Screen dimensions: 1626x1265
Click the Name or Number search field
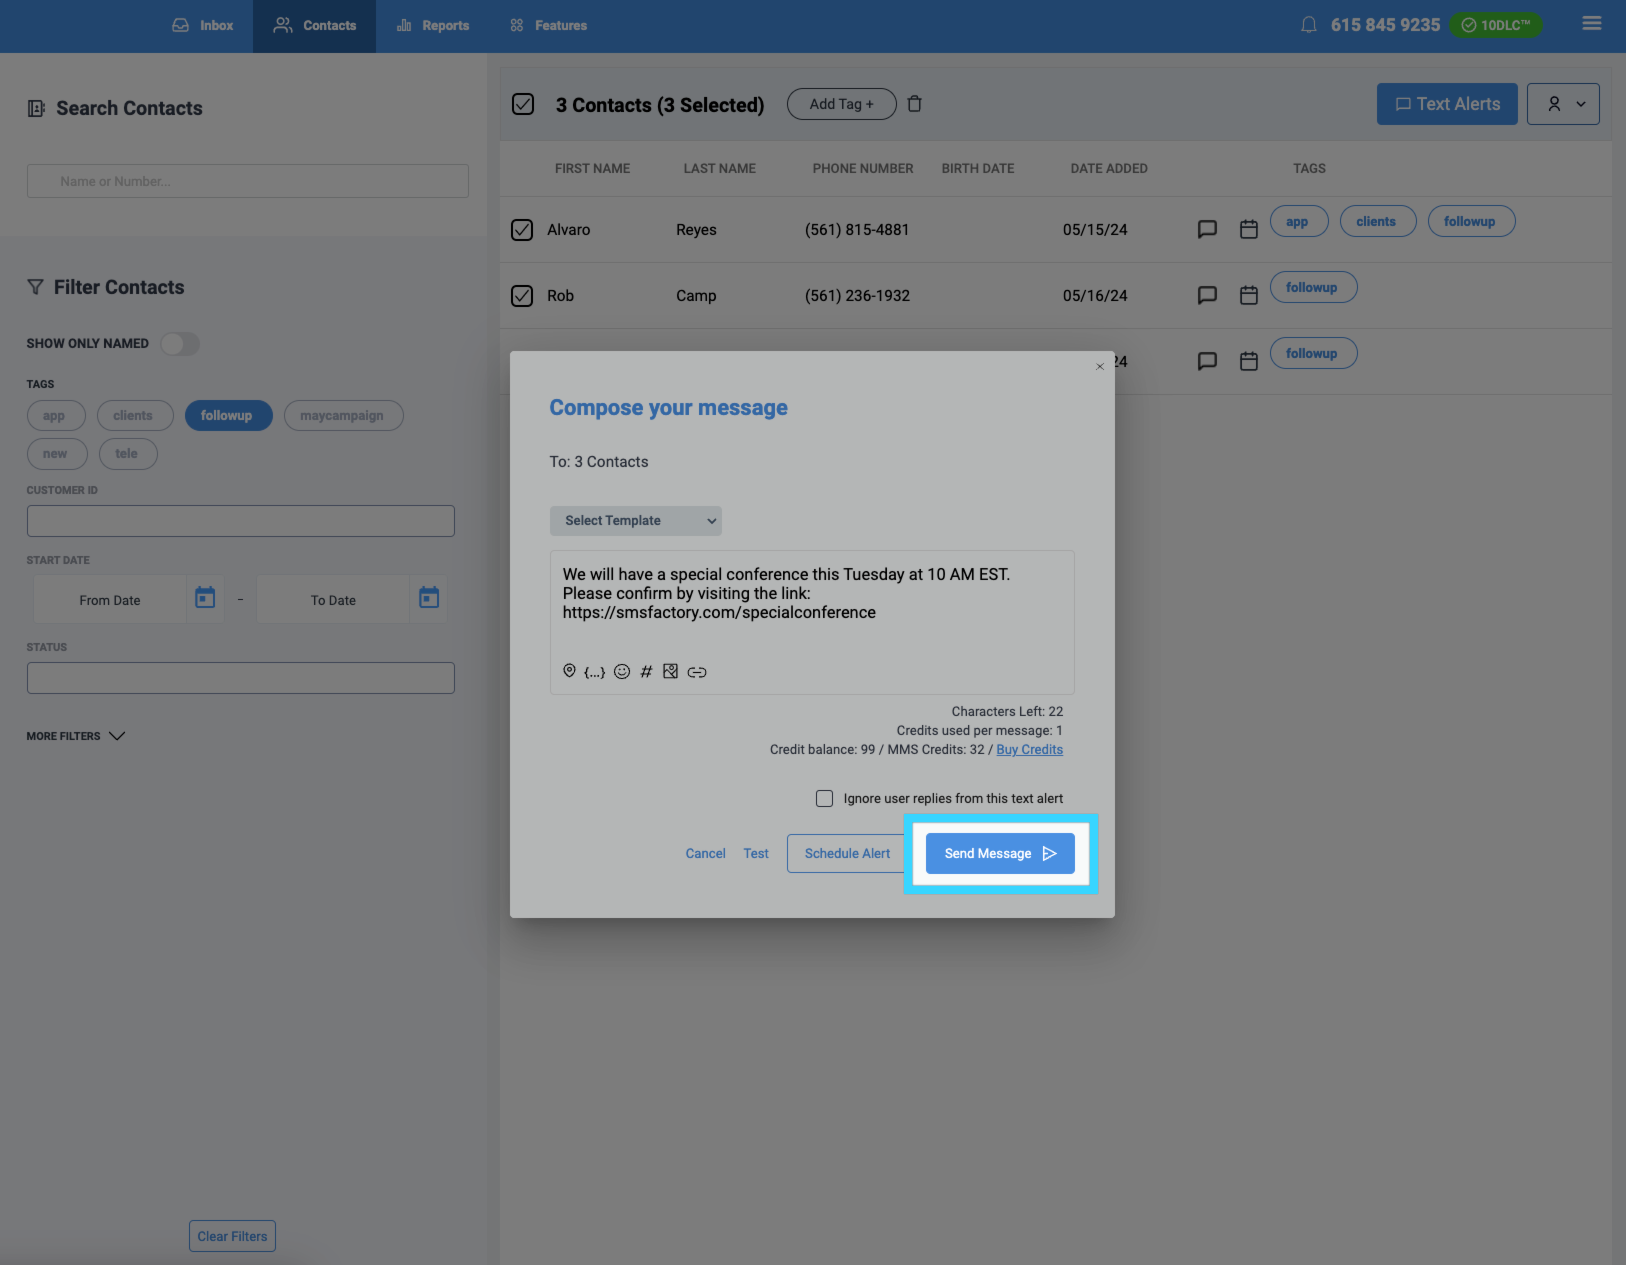(x=248, y=181)
